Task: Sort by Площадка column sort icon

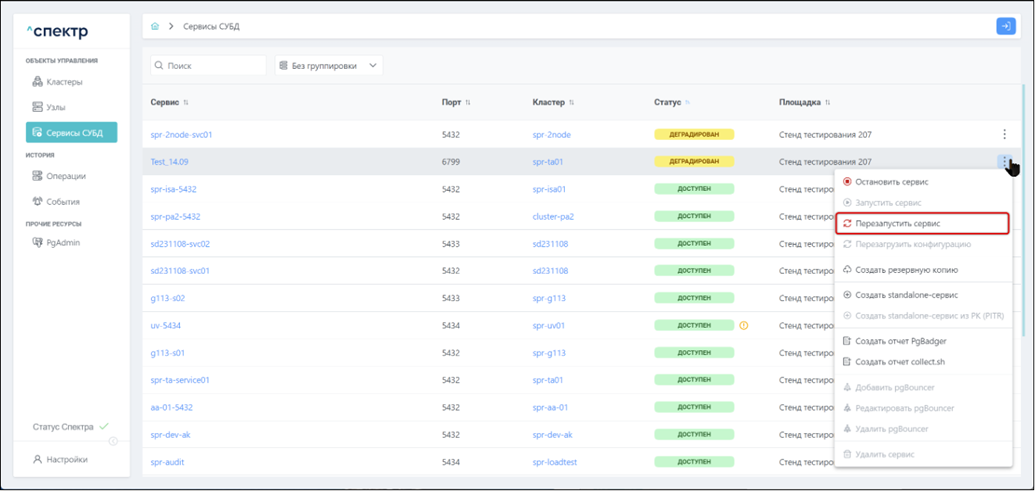Action: pos(828,102)
